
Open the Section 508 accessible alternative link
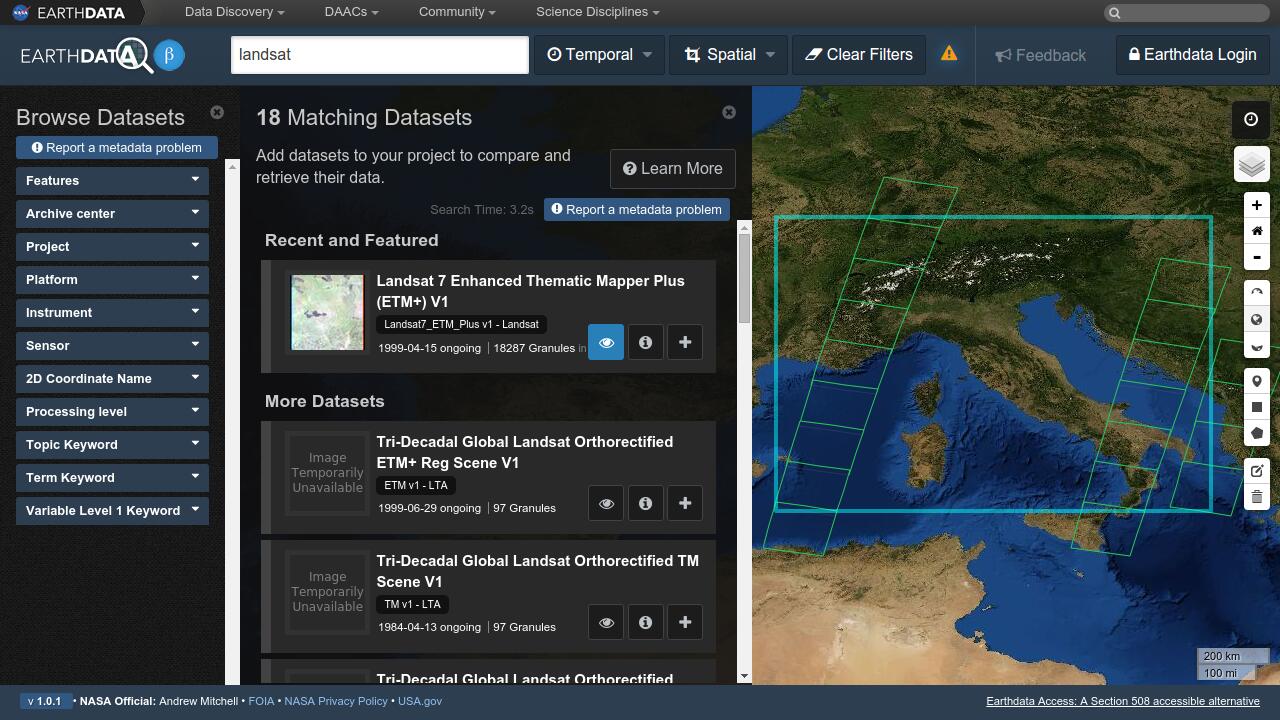(x=1123, y=701)
